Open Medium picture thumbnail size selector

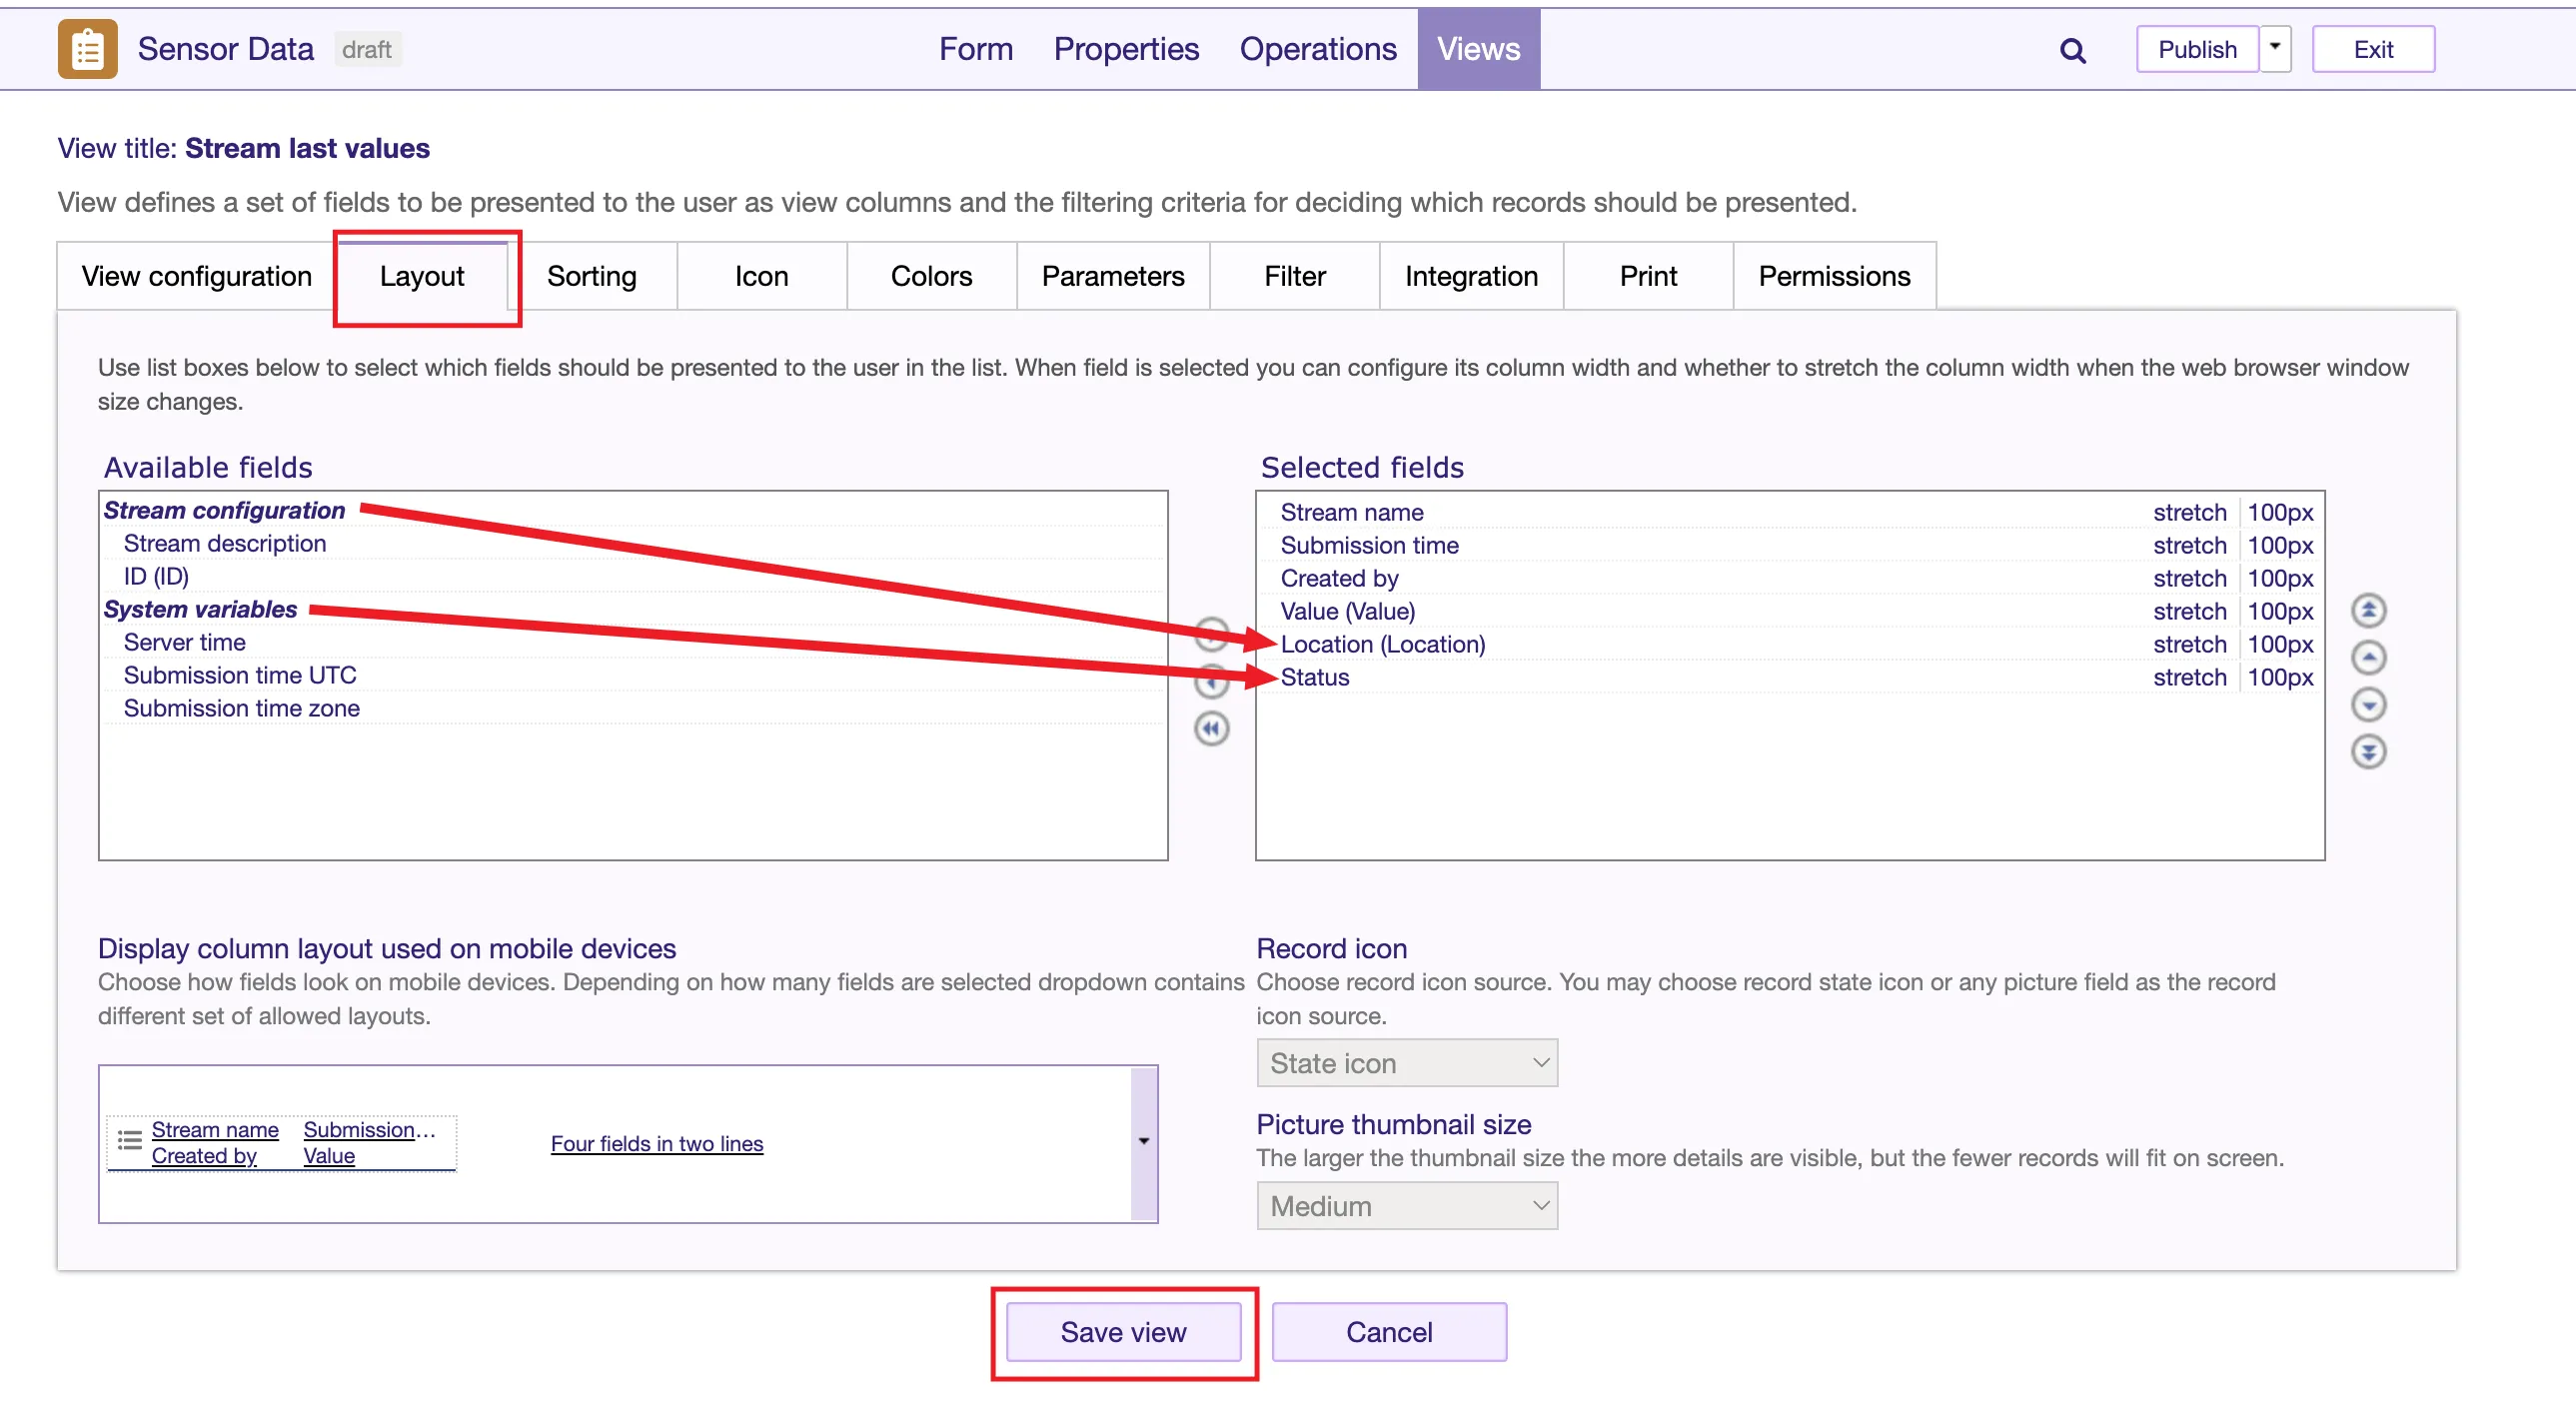pyautogui.click(x=1406, y=1205)
